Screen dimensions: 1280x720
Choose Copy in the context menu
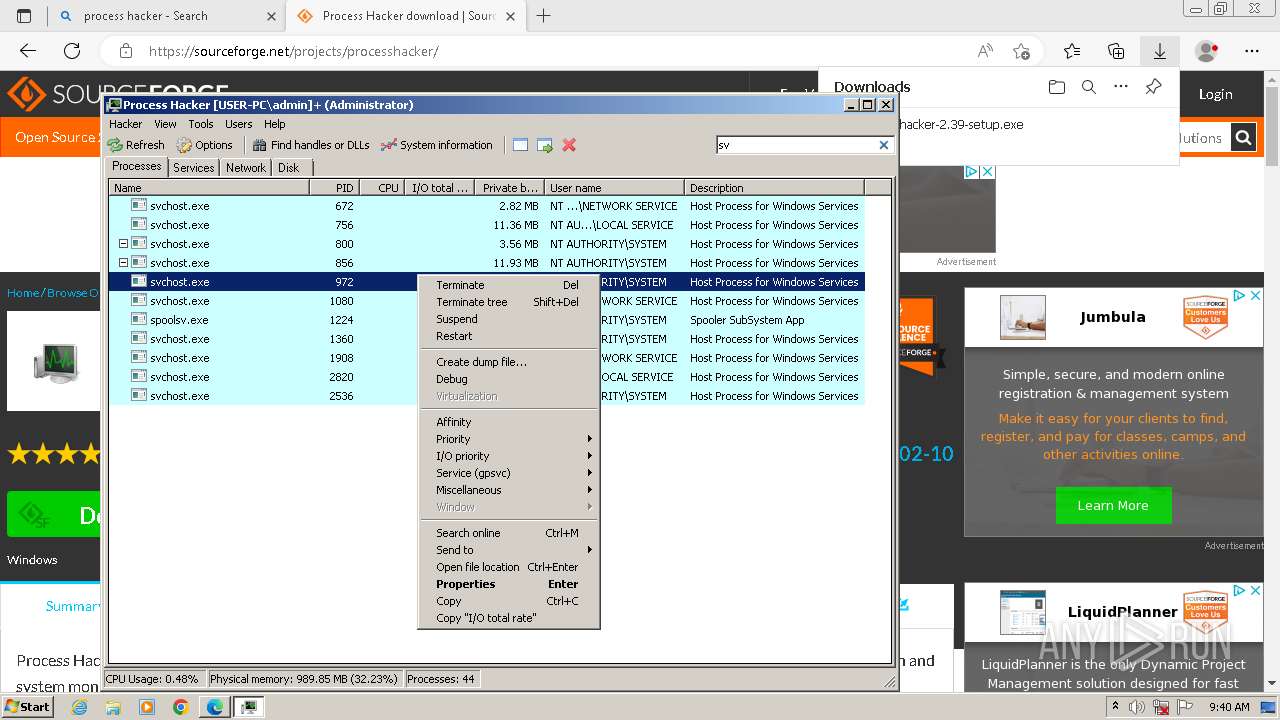(508, 601)
